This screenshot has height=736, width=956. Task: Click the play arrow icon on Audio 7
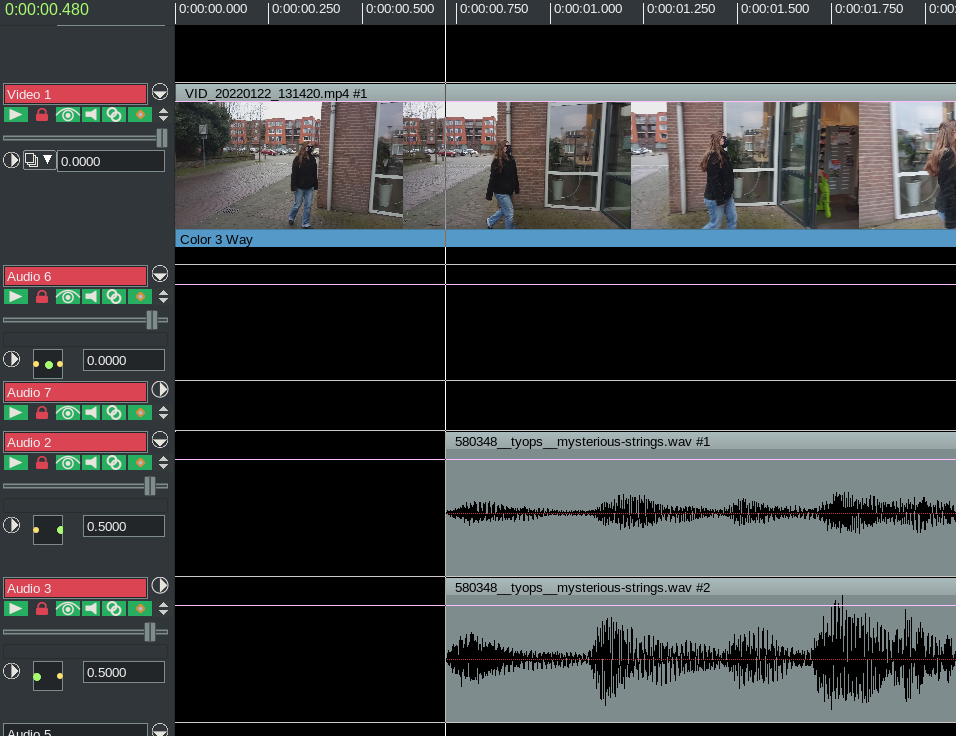tap(16, 413)
